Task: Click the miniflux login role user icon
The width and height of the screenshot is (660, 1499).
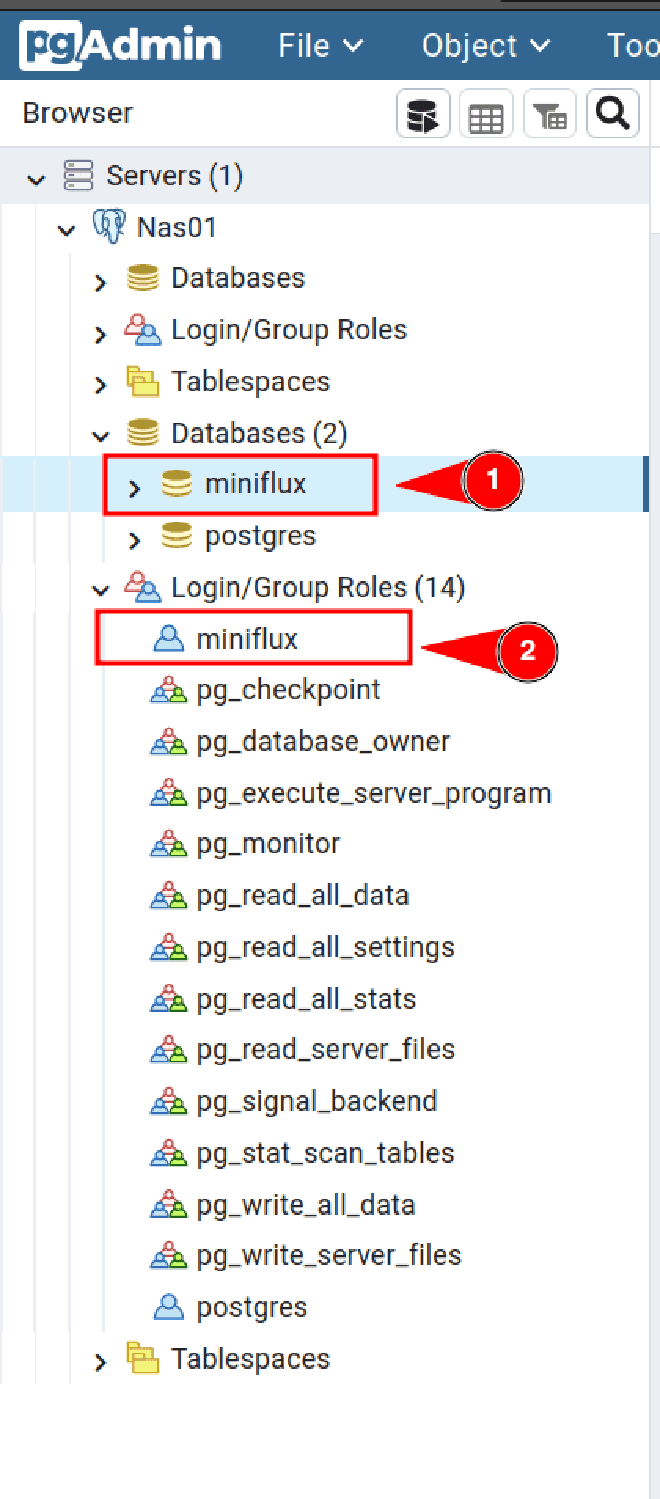Action: pyautogui.click(x=168, y=638)
